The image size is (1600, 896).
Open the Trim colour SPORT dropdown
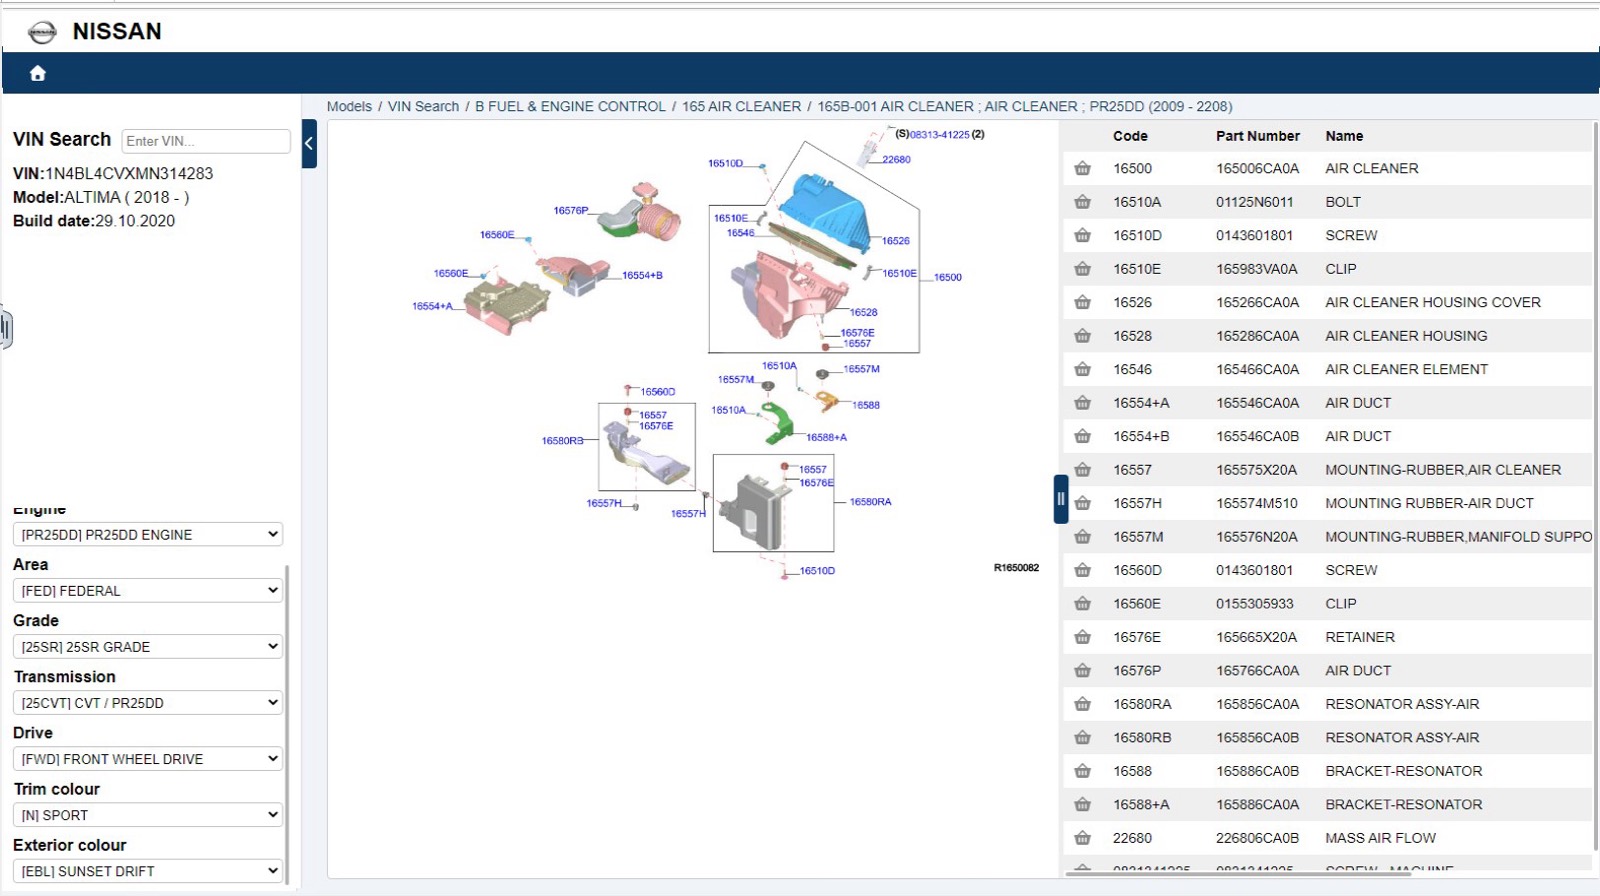148,815
